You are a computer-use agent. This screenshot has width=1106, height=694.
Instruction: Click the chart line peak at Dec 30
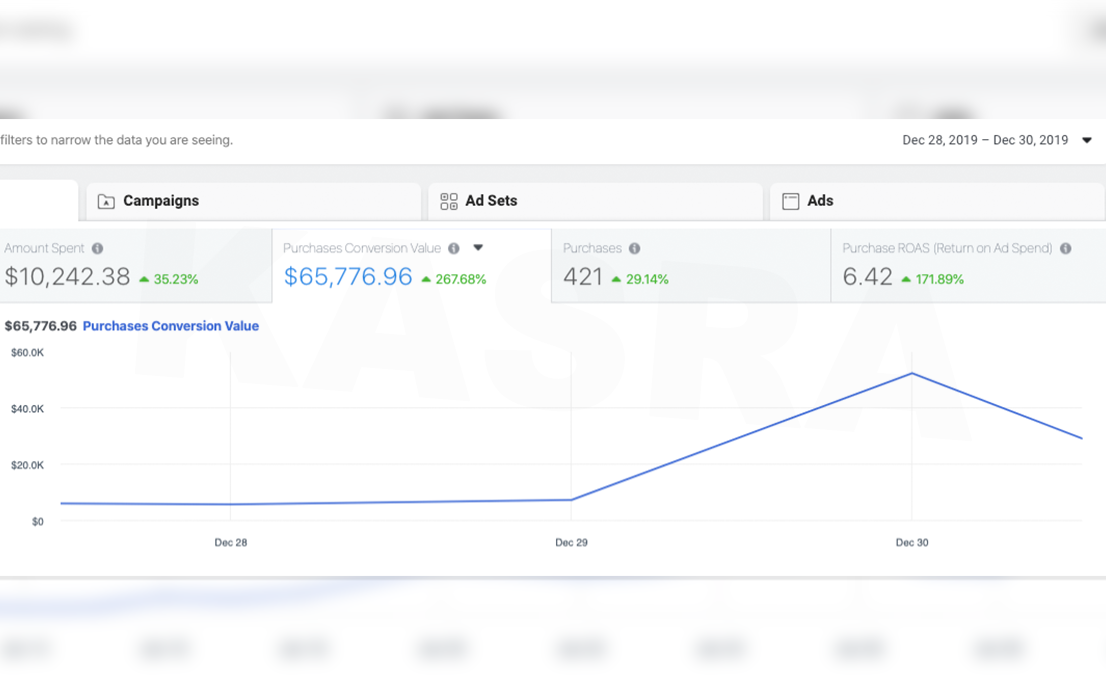[911, 374]
